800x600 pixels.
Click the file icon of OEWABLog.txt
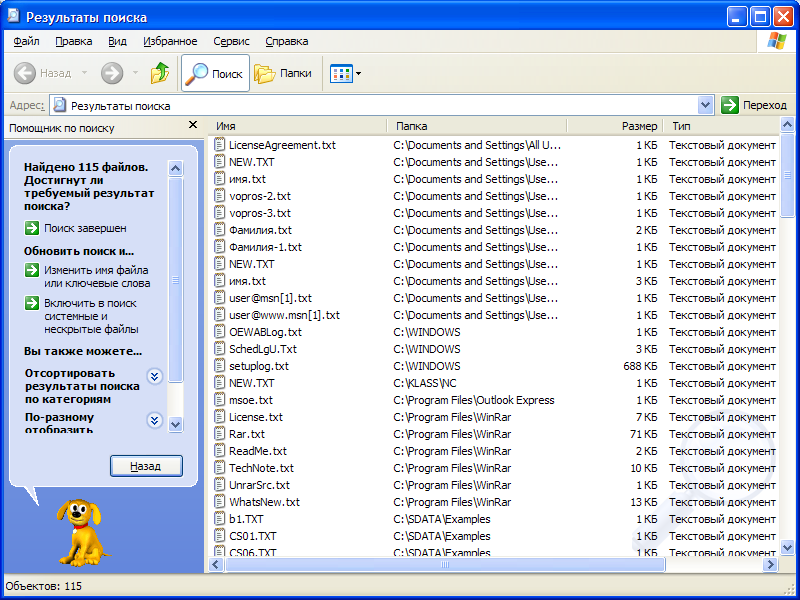219,332
